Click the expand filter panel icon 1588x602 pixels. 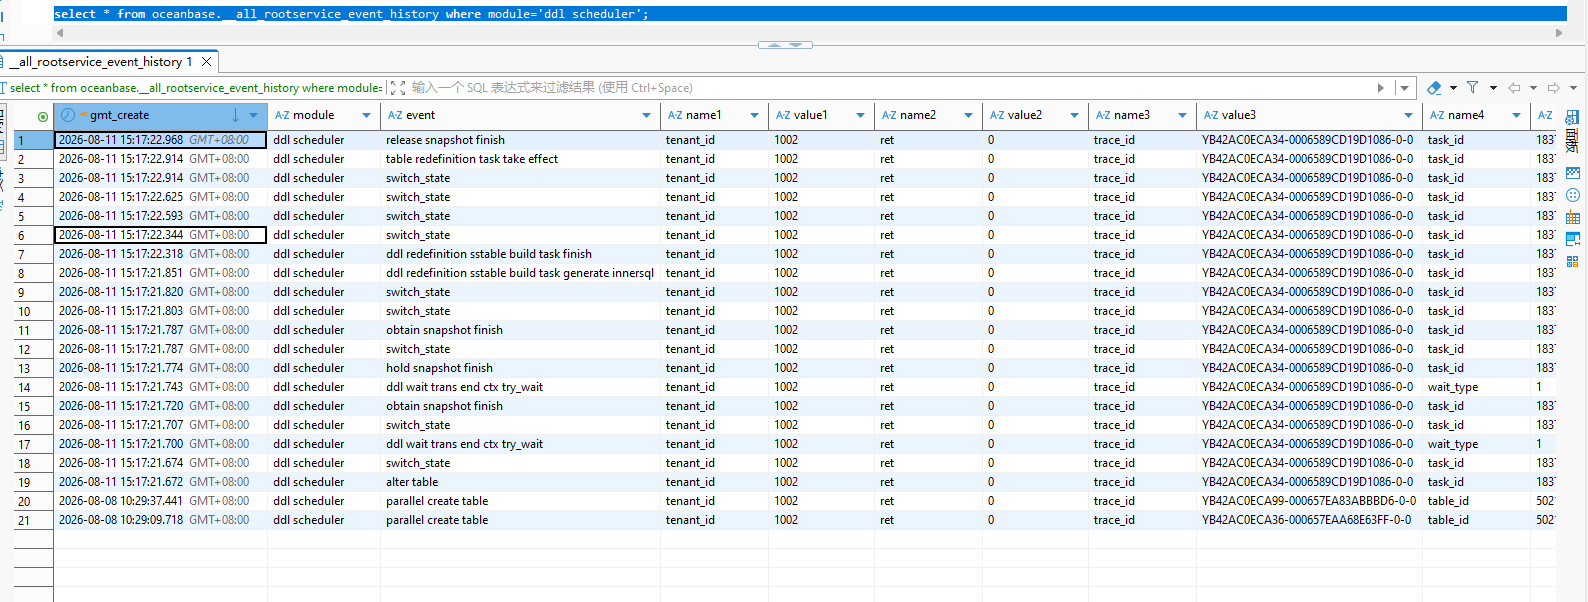point(398,88)
